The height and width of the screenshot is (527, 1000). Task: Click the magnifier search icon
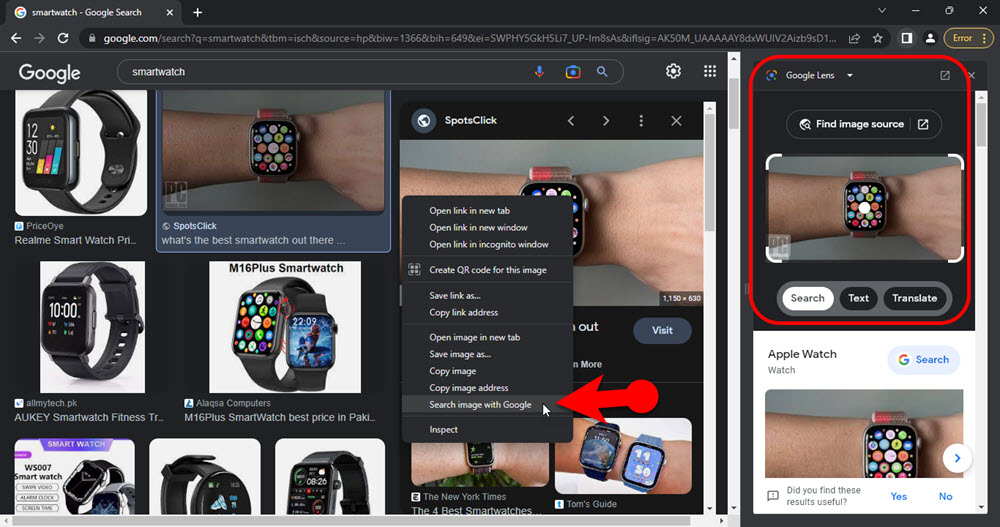pyautogui.click(x=602, y=71)
